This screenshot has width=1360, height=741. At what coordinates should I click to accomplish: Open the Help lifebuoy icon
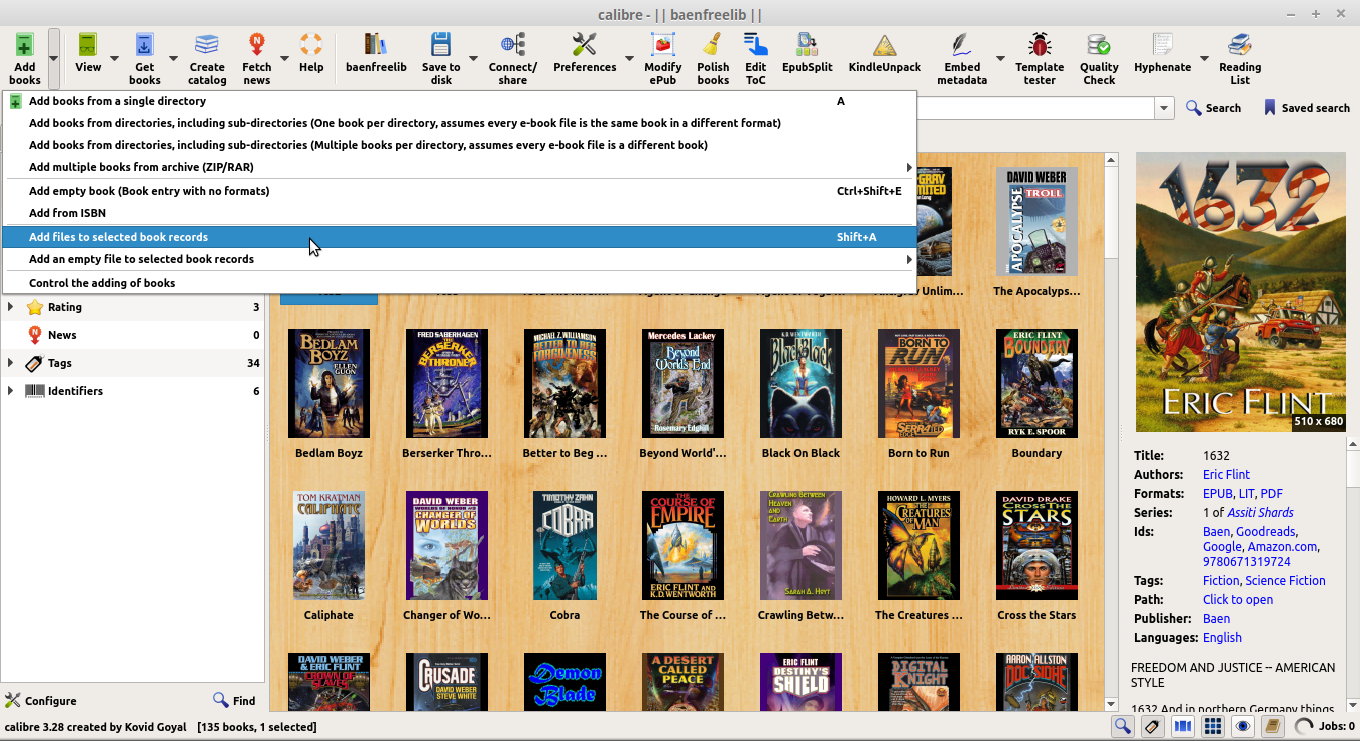pos(311,46)
